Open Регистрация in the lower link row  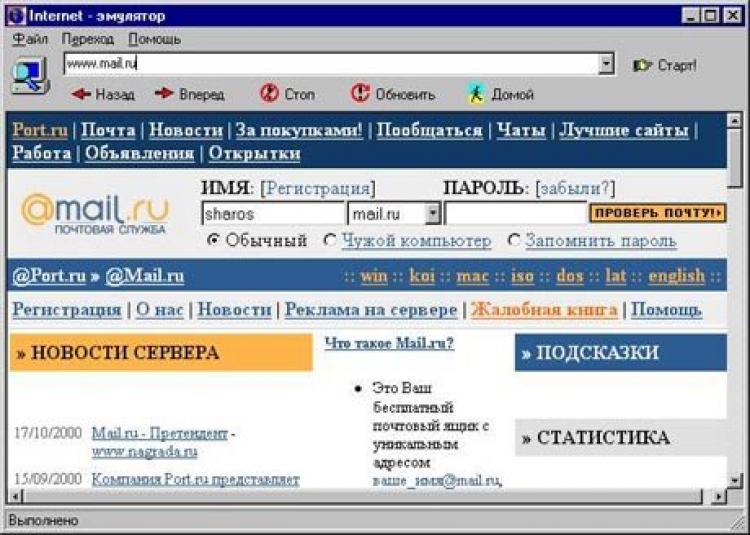pos(67,310)
